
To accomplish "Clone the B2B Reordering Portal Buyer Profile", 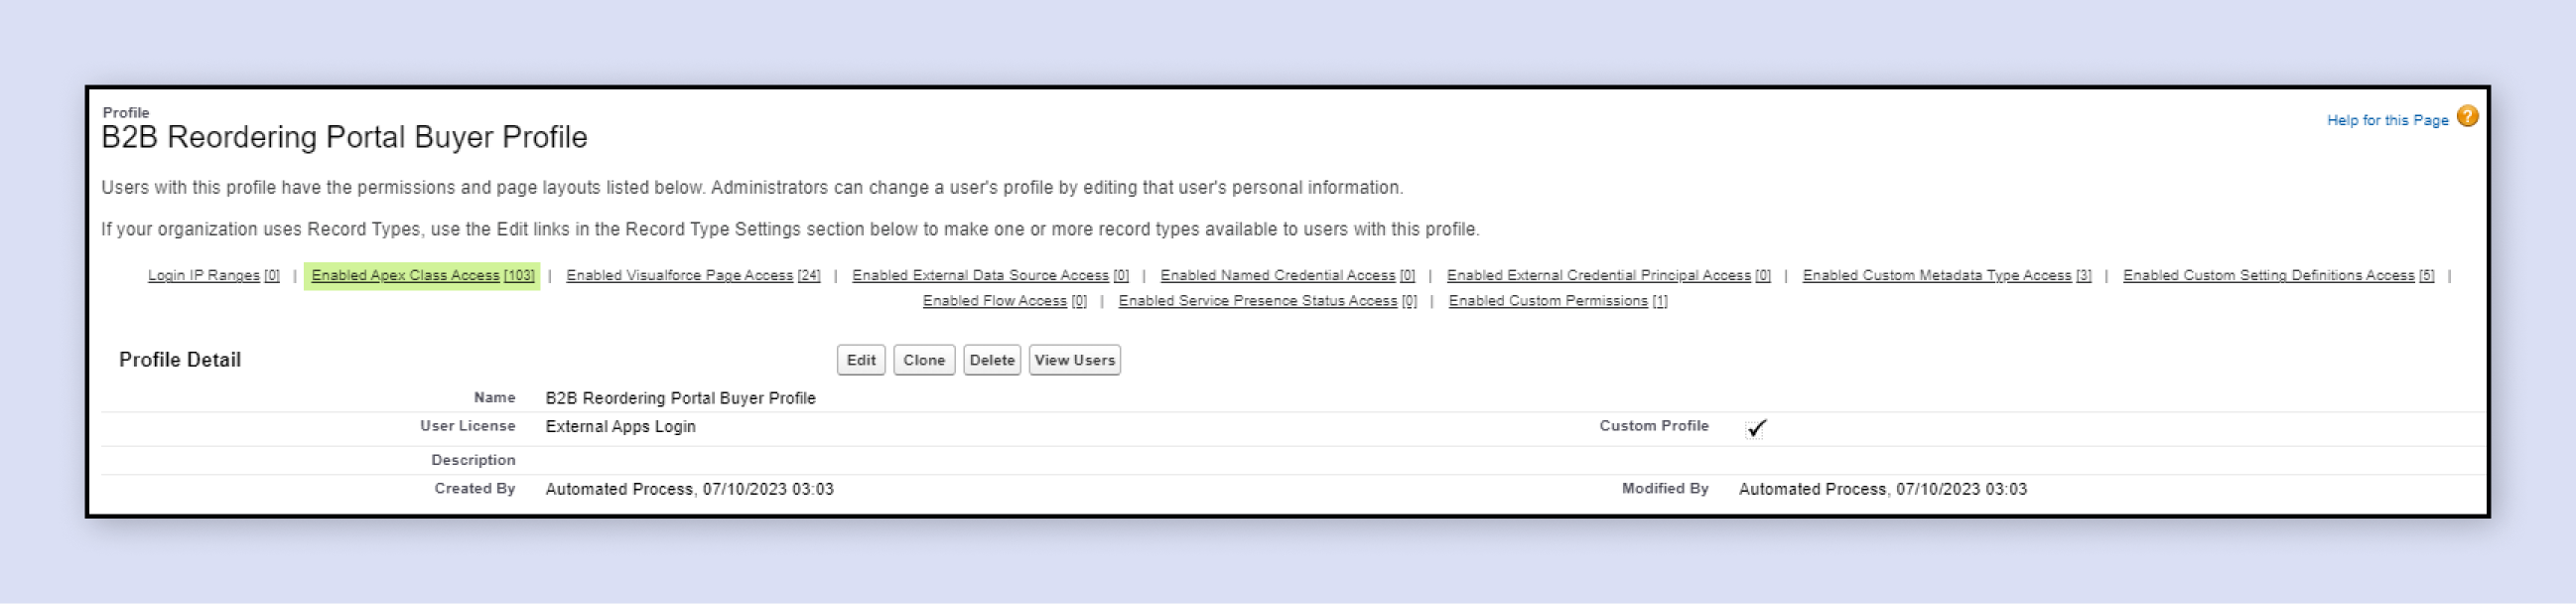I will pos(924,360).
